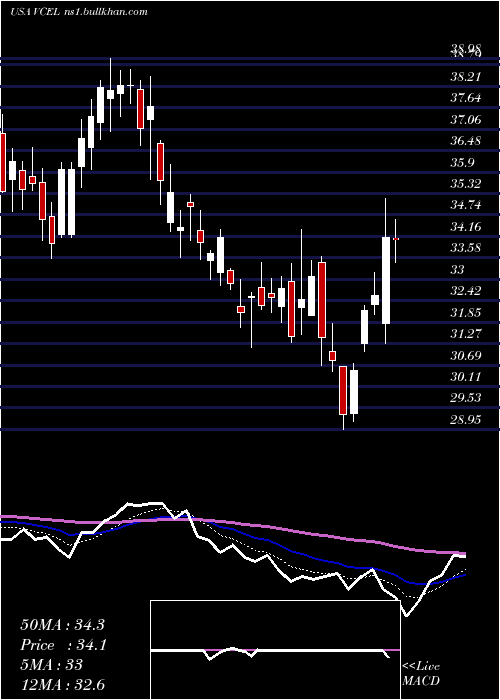Click the 12MA : 32.6 readout
The width and height of the screenshot is (500, 700).
point(62,684)
